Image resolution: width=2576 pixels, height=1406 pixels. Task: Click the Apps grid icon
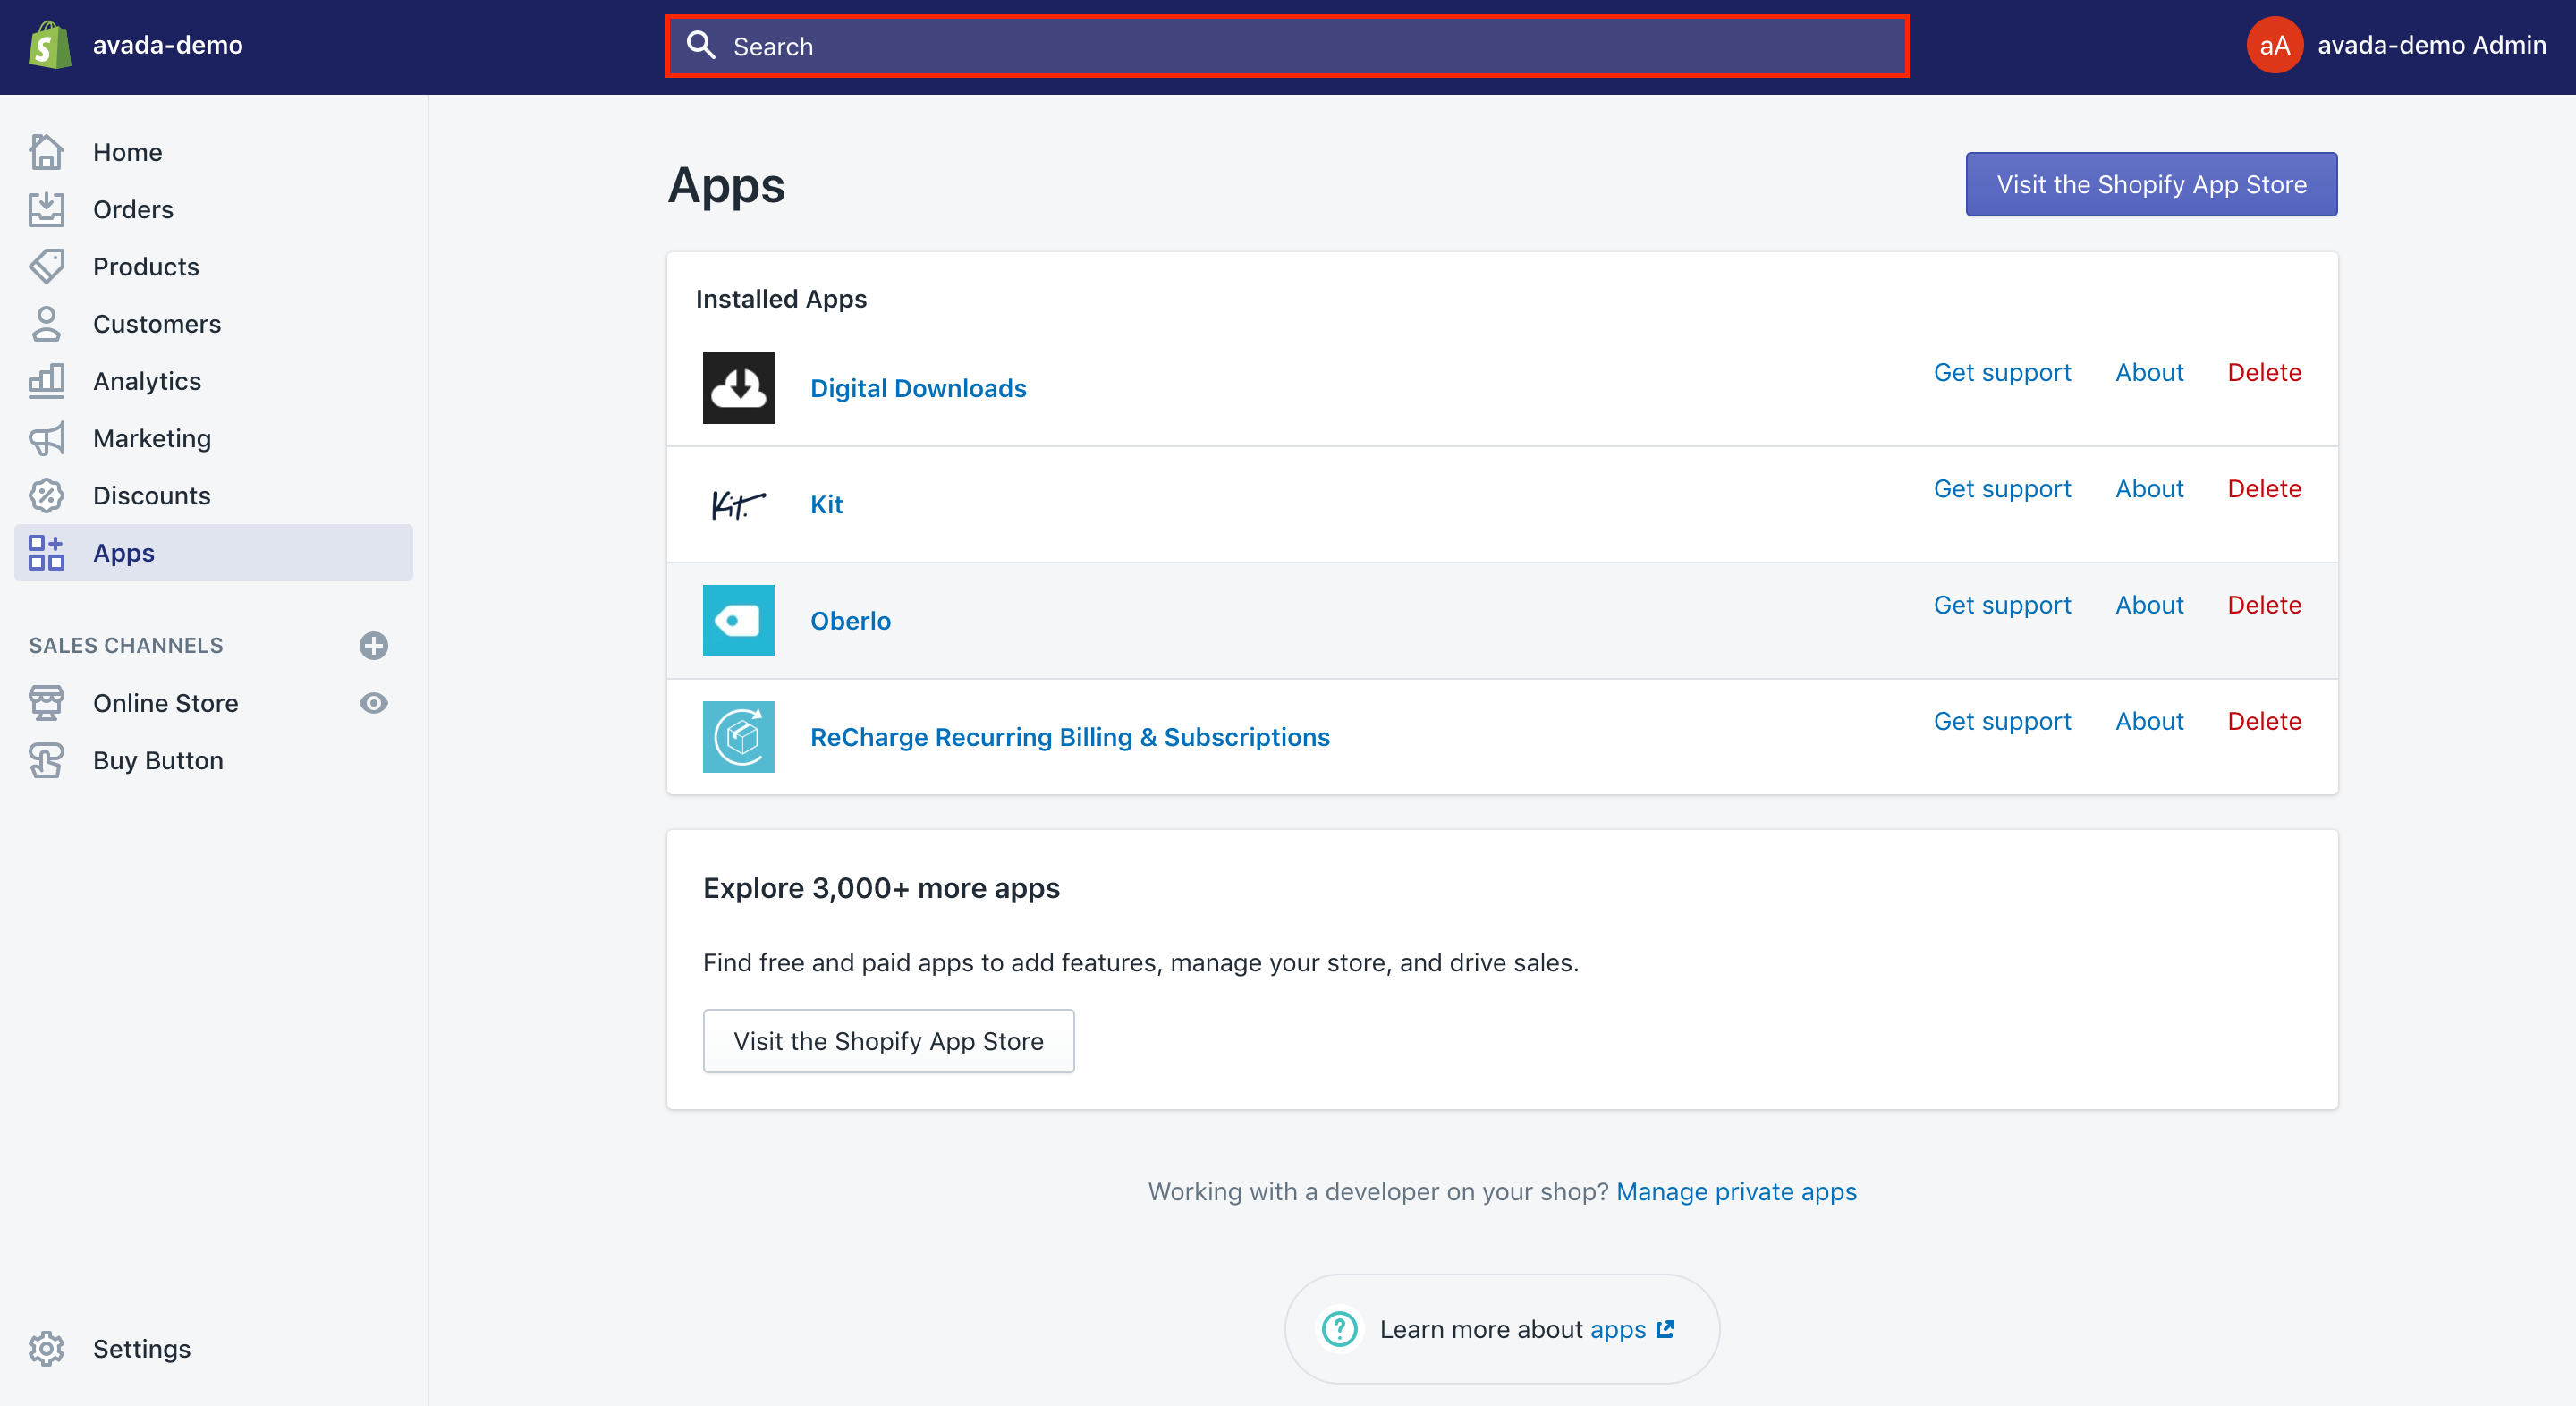[46, 553]
